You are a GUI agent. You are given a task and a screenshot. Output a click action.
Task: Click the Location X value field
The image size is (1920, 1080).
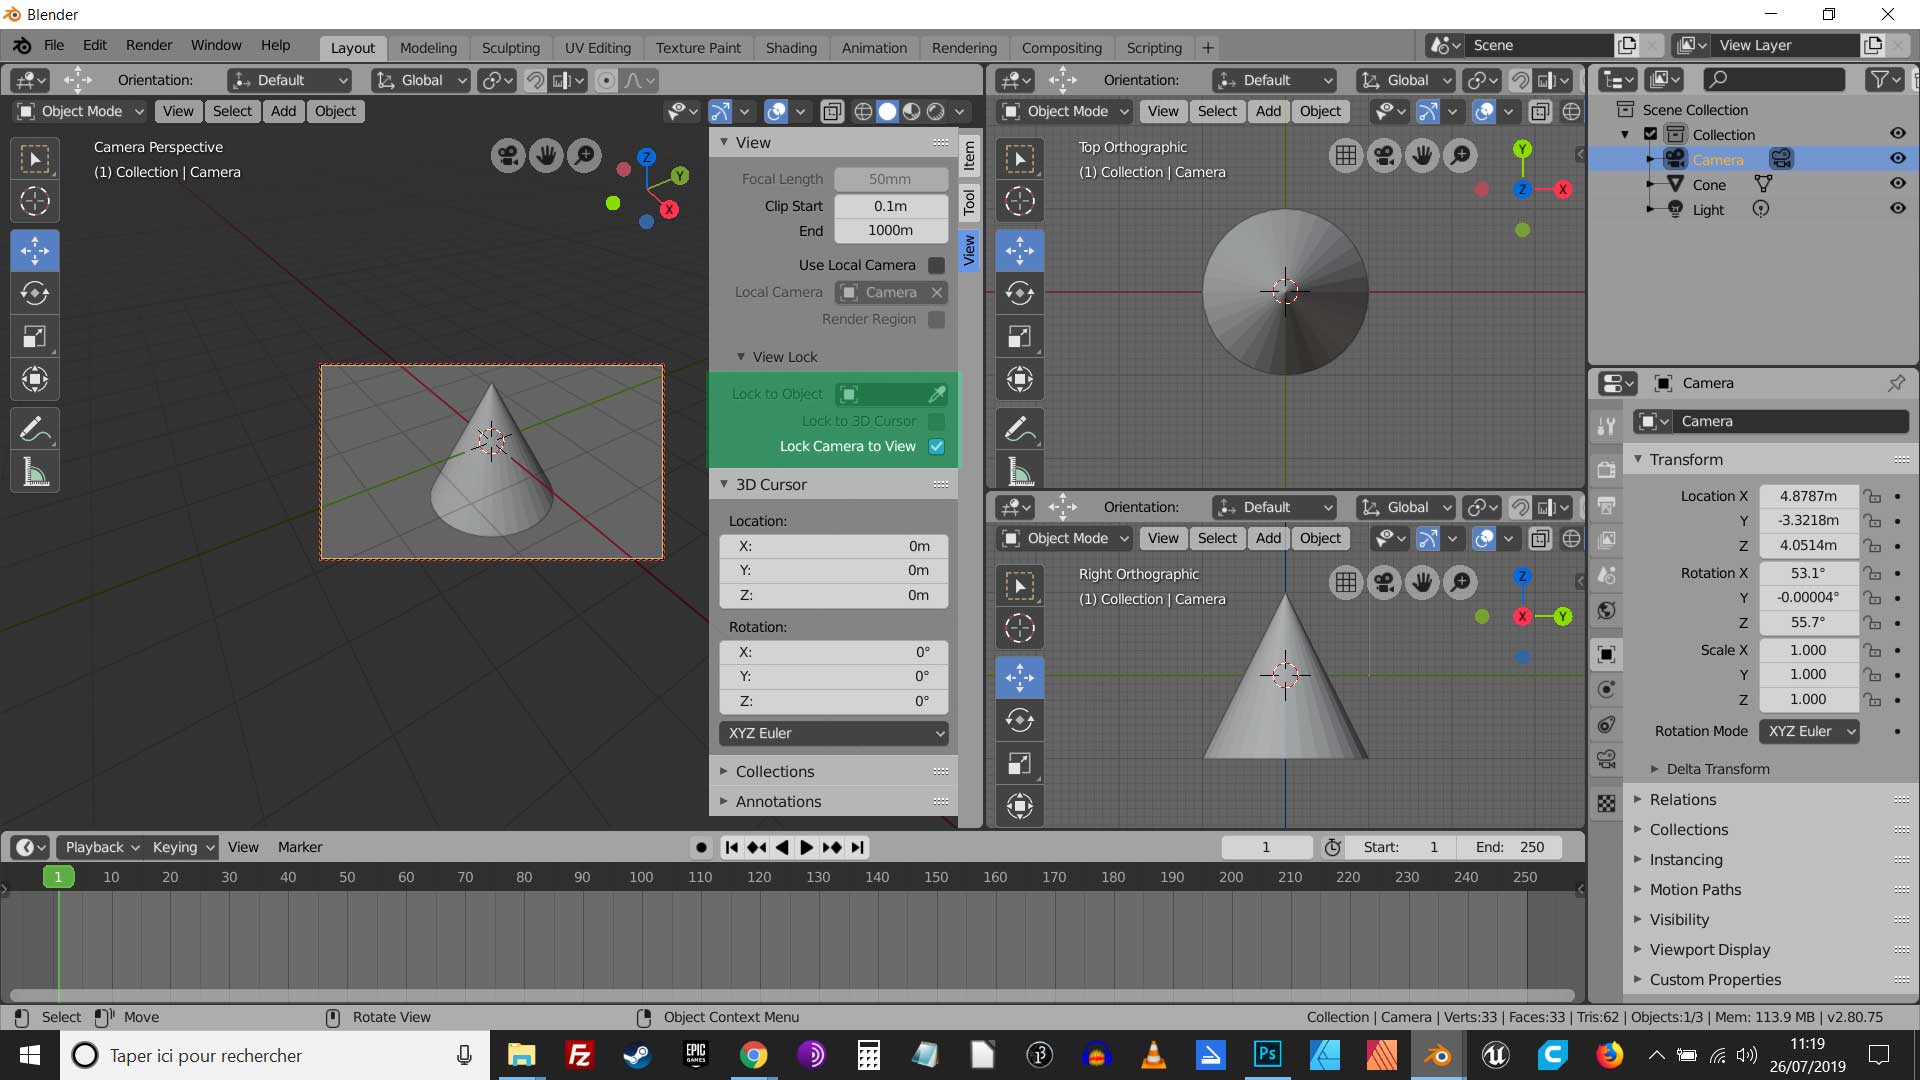point(1808,496)
